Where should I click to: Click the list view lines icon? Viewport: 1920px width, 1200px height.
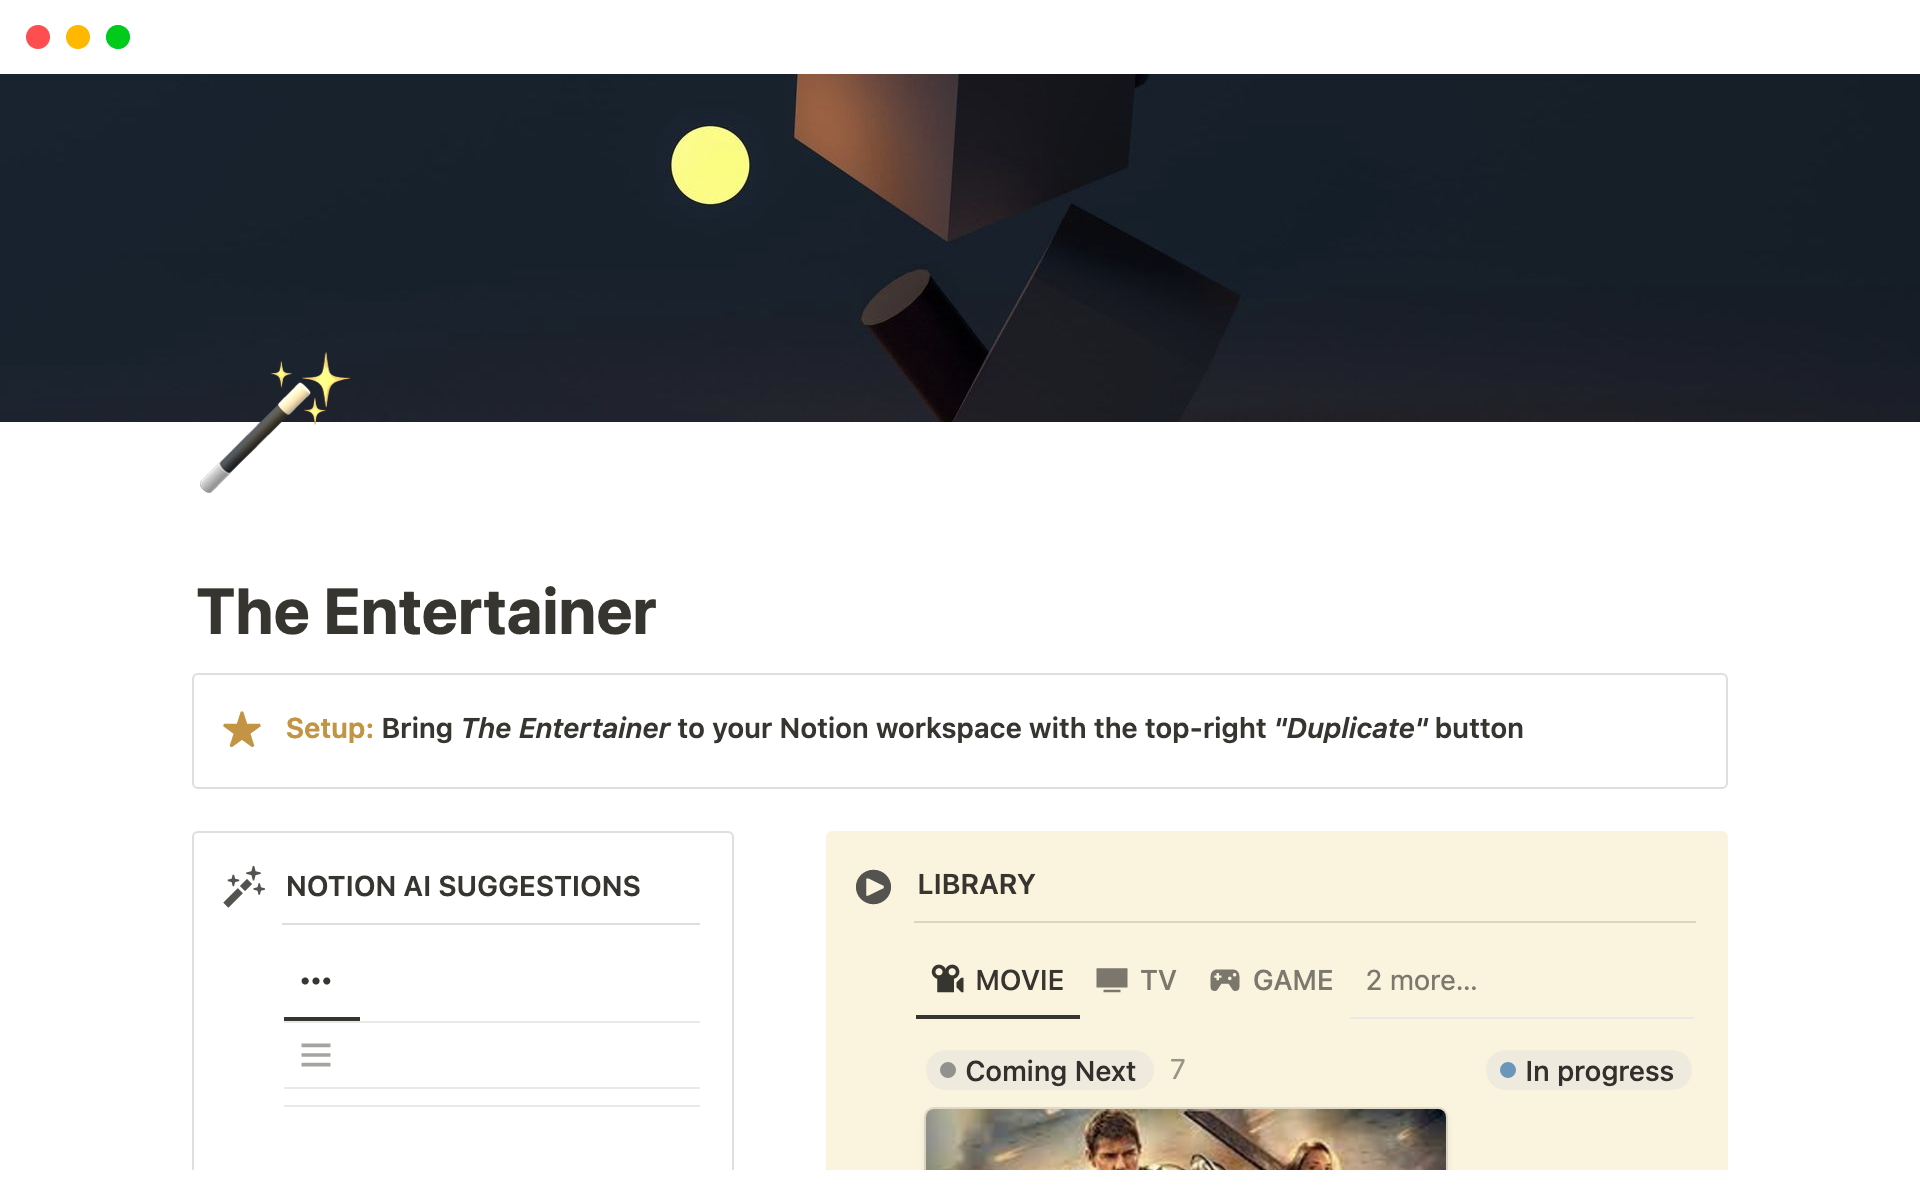(x=316, y=1055)
